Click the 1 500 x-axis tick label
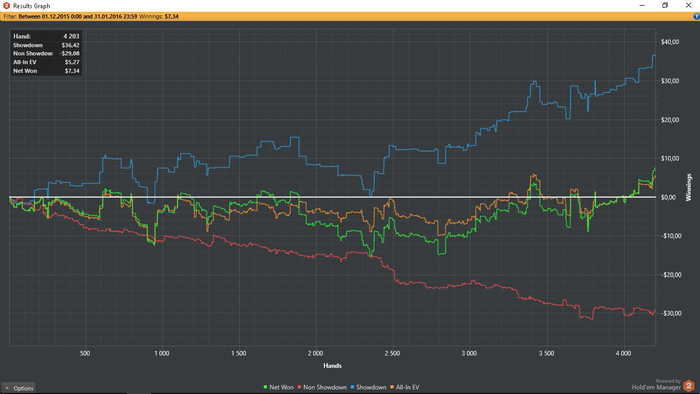Viewport: 700px width, 394px height. click(239, 353)
